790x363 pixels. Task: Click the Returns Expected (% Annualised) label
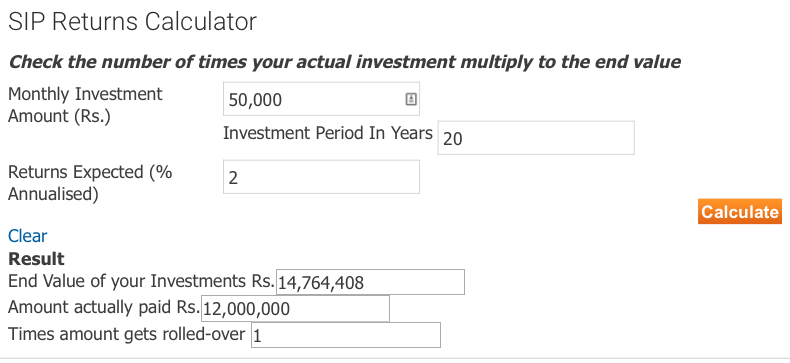(90, 183)
